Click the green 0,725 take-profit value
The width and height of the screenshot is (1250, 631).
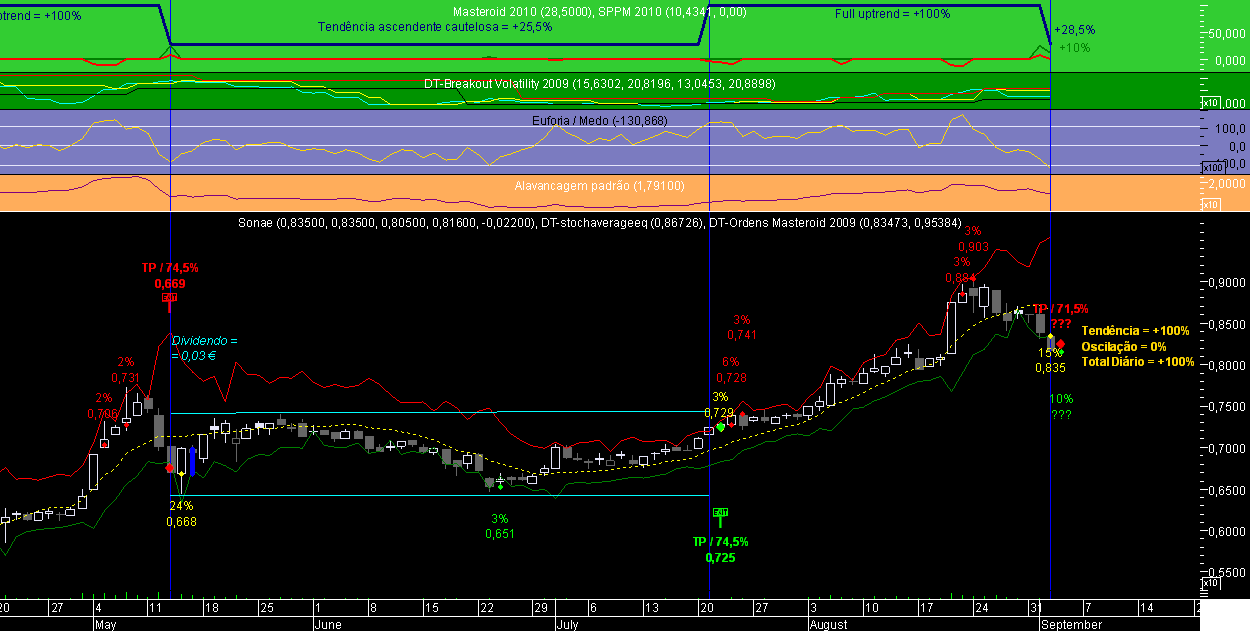(720, 557)
